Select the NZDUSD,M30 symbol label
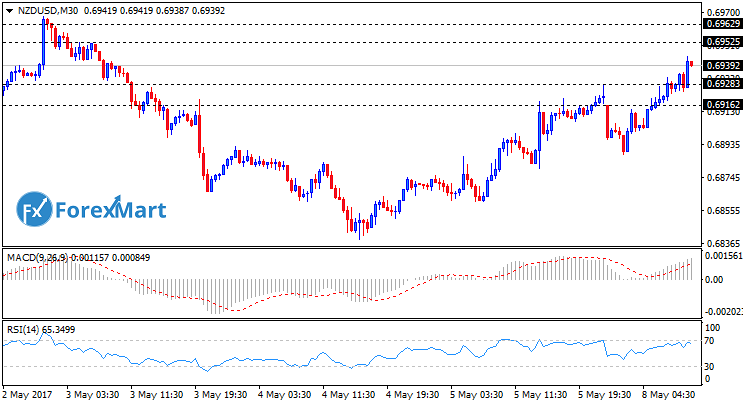 coord(48,10)
